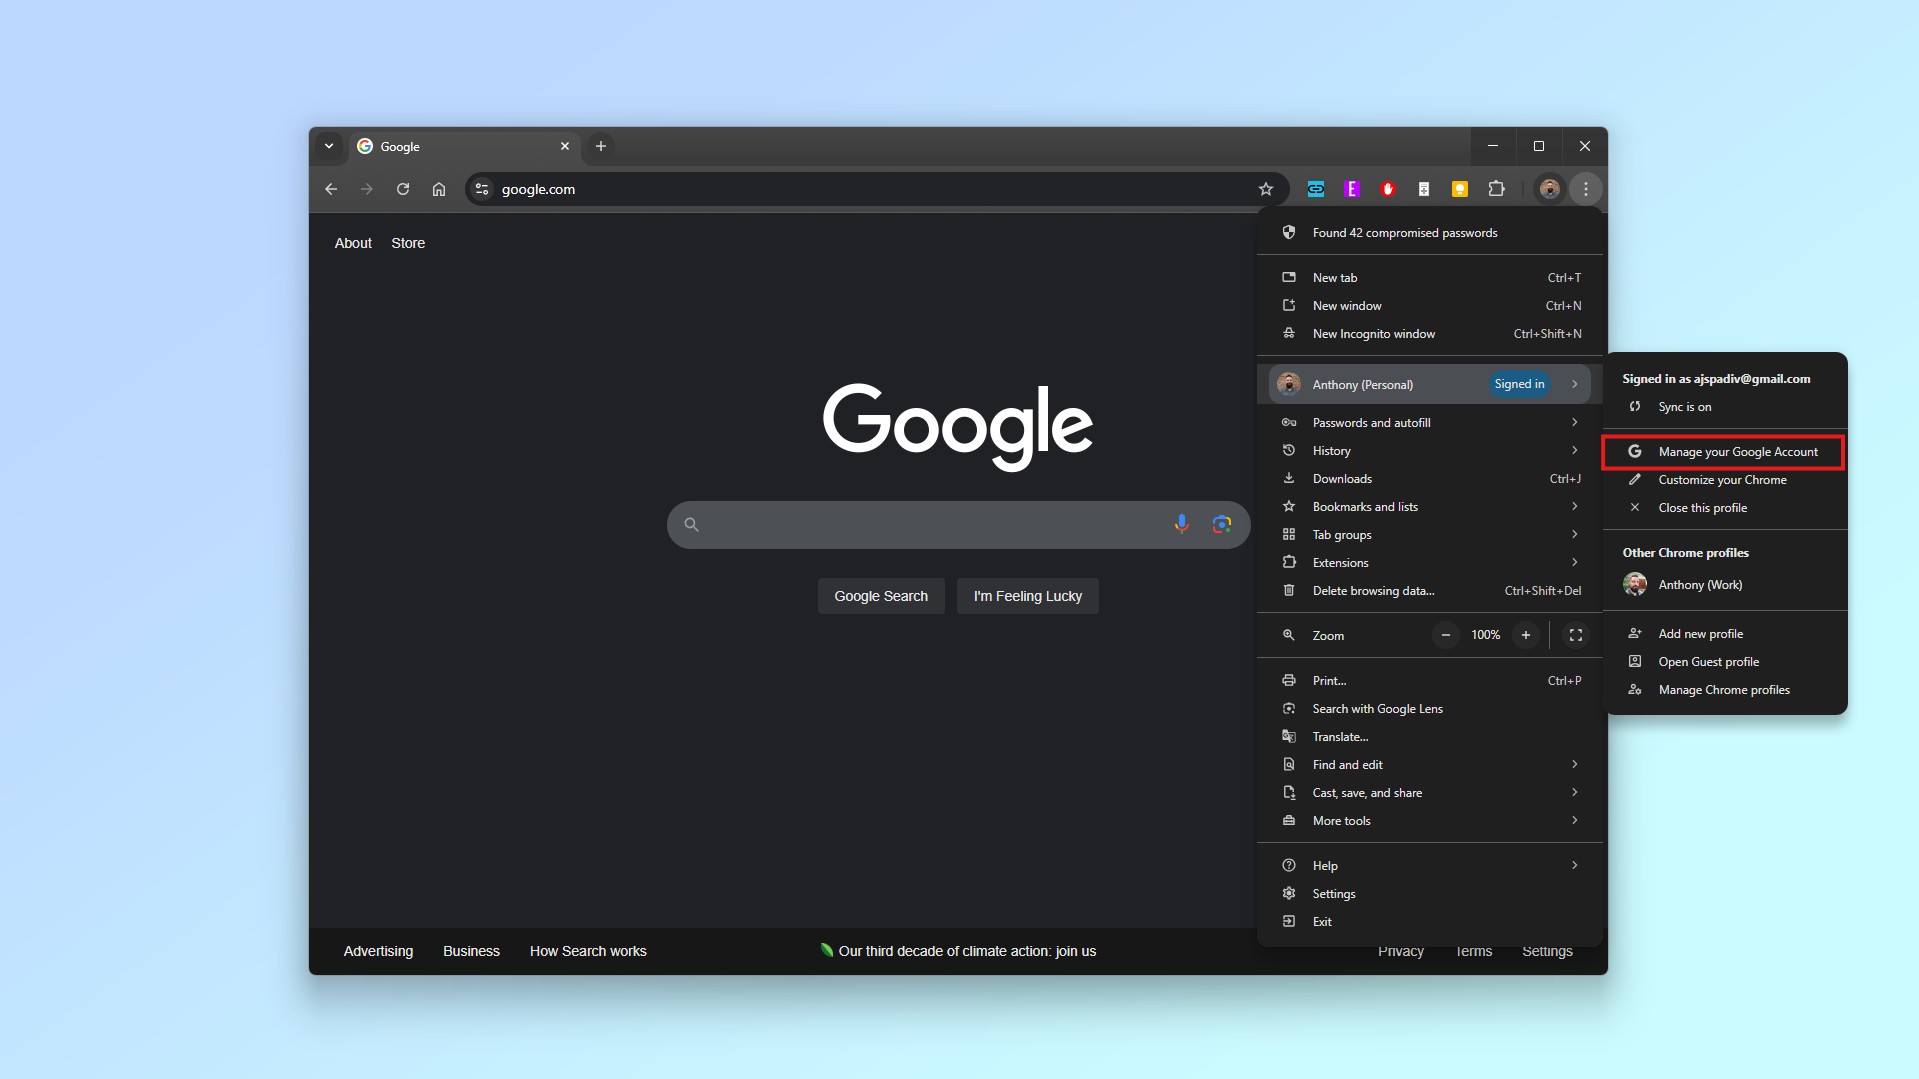Click the voice search microphone icon
This screenshot has width=1919, height=1079.
(x=1181, y=524)
